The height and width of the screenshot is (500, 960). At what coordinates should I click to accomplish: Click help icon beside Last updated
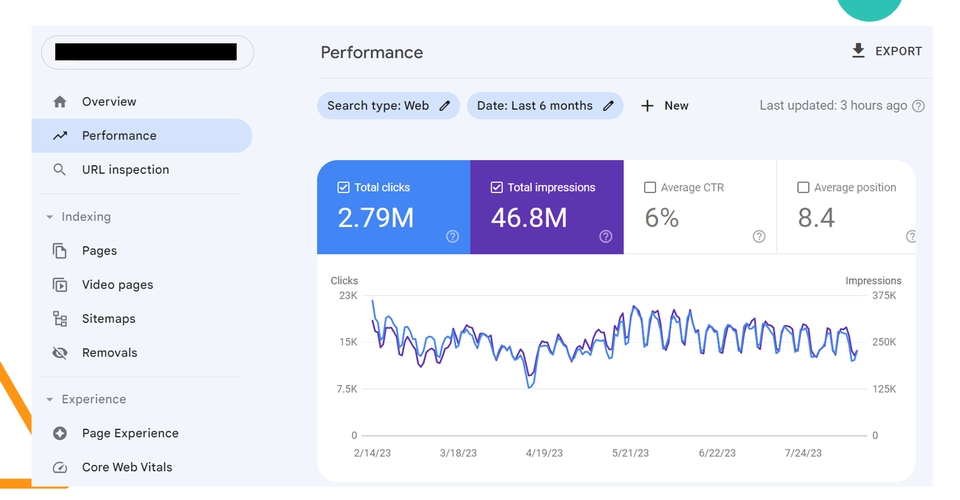coord(918,106)
